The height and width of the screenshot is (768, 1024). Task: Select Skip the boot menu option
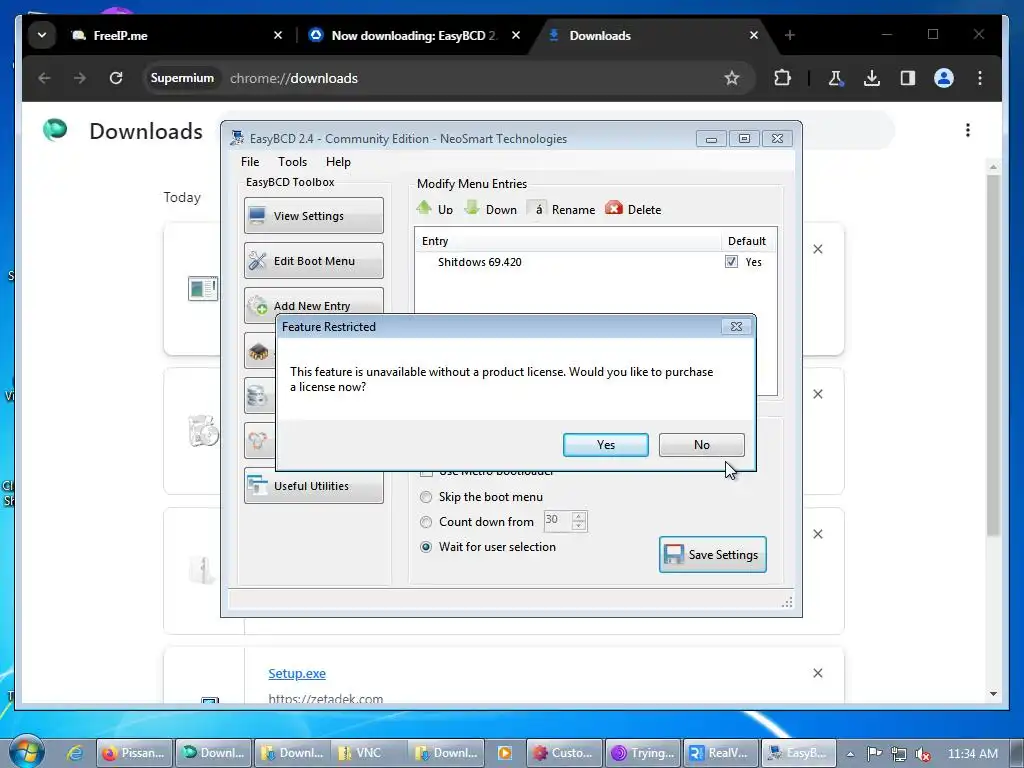point(426,497)
